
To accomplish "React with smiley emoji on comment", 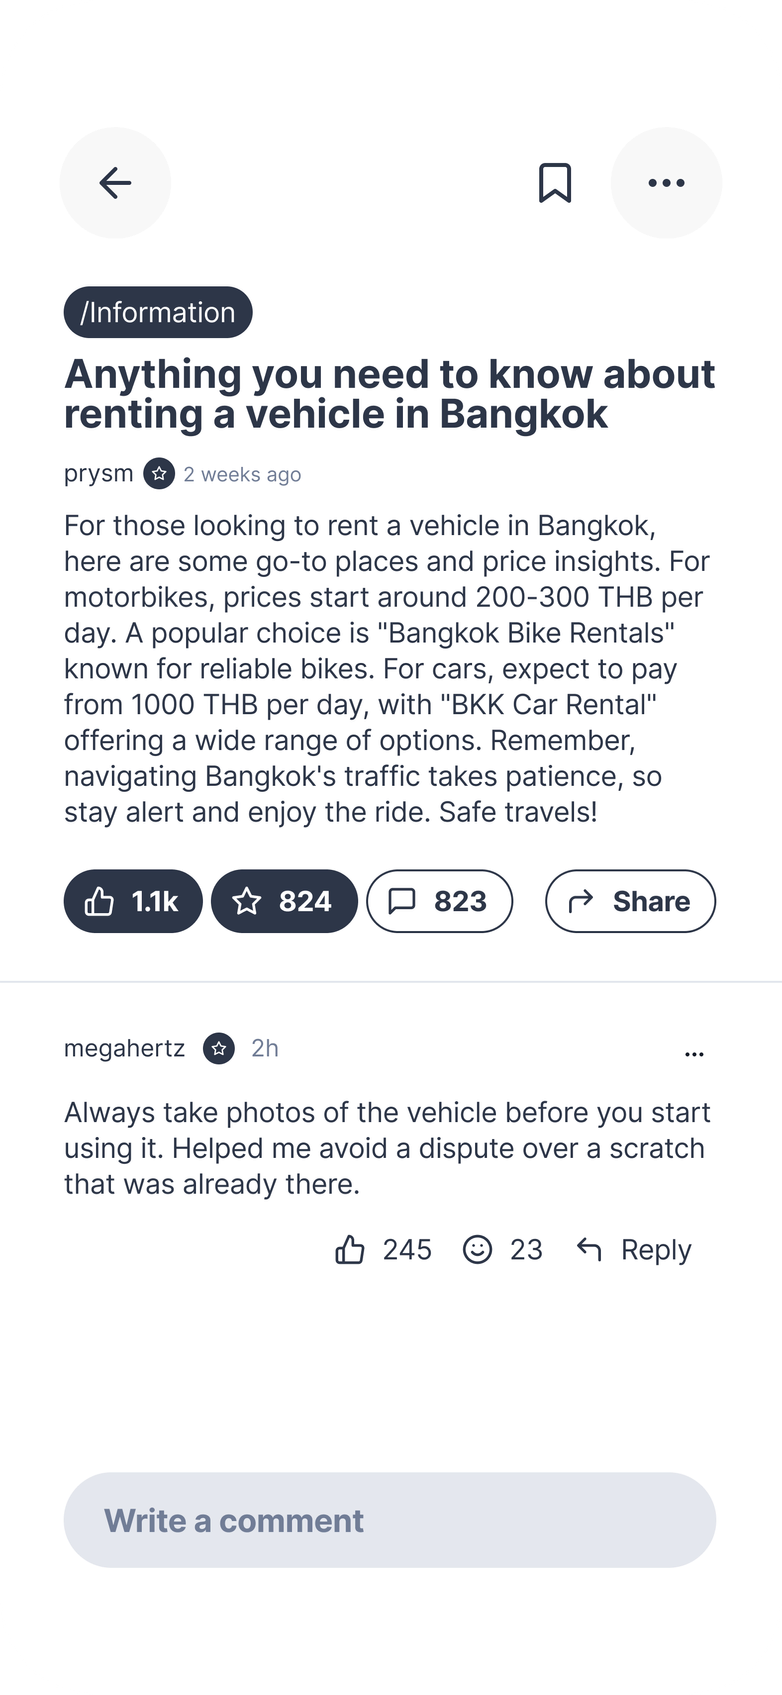I will tap(478, 1249).
